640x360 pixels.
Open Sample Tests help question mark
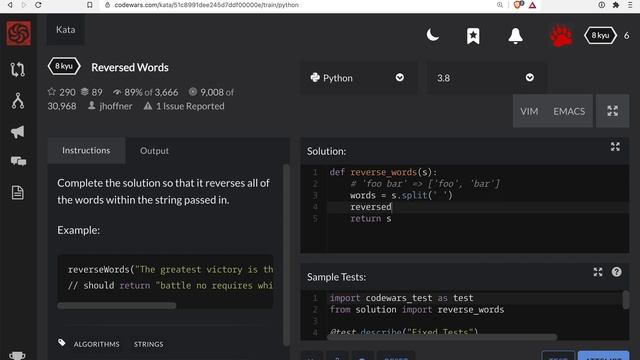(x=616, y=272)
